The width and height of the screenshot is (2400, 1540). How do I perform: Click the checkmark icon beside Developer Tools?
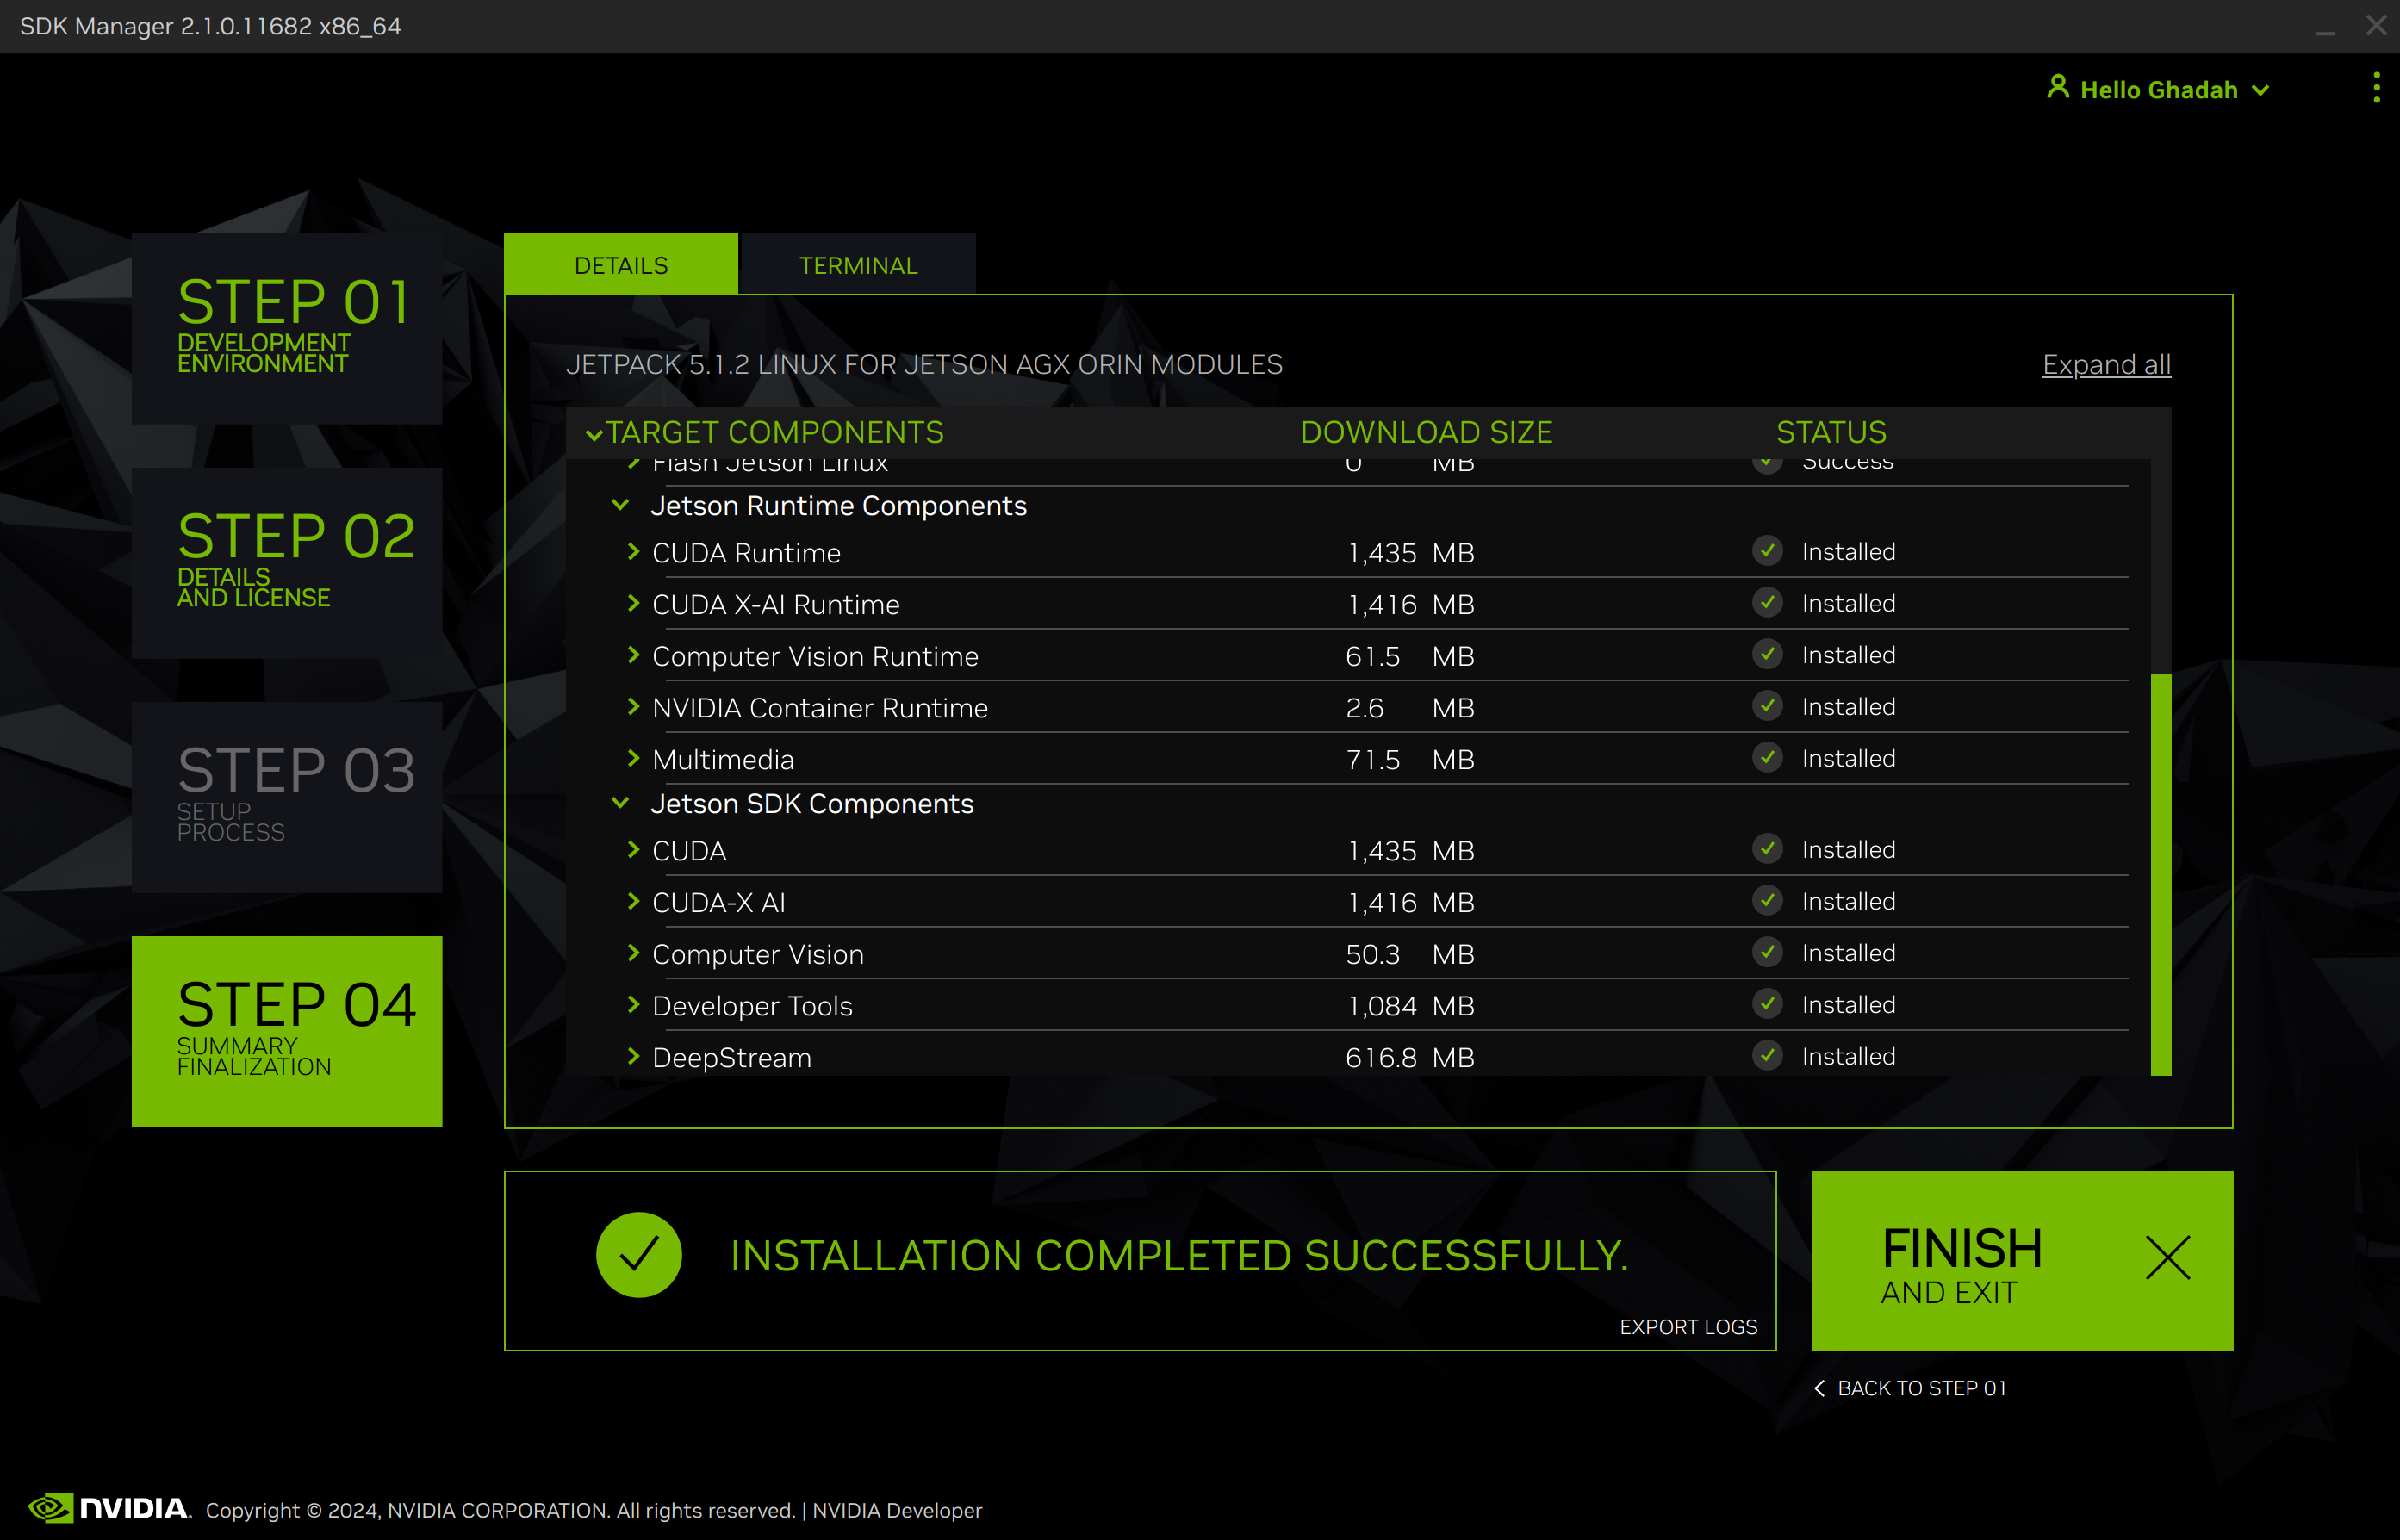[1767, 1004]
